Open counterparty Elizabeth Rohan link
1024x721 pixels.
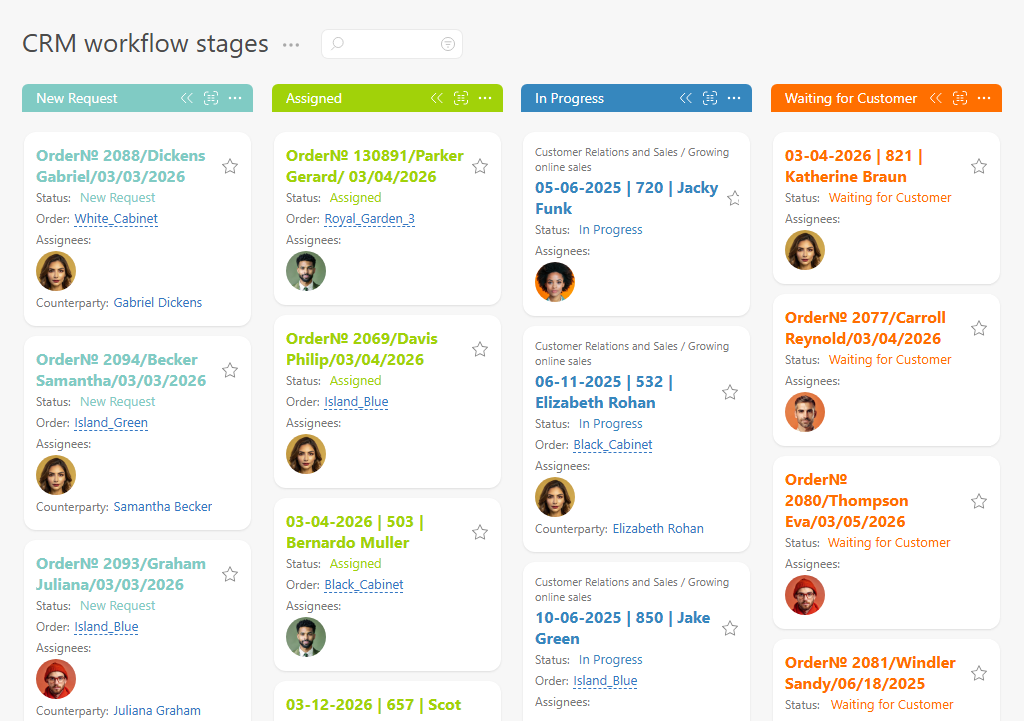[658, 528]
